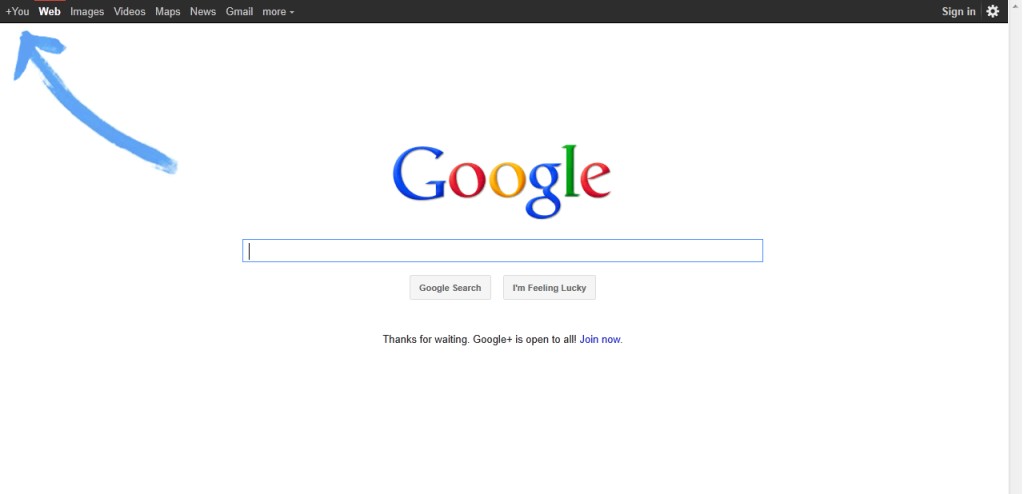The image size is (1024, 494).
Task: Click the colorful Google logo
Action: click(x=502, y=182)
